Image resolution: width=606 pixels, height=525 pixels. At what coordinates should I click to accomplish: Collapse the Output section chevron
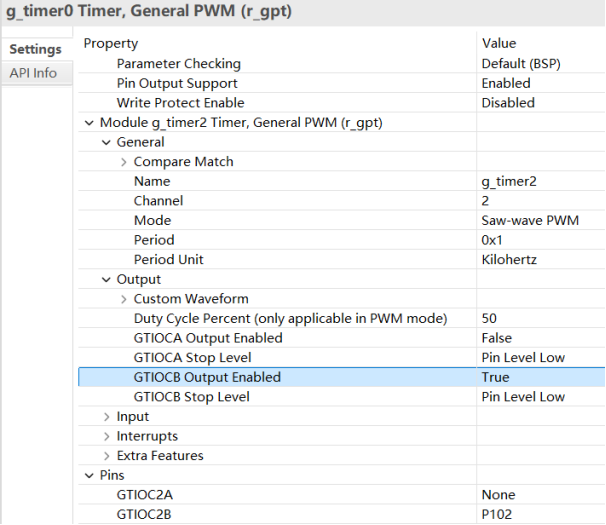pos(106,280)
